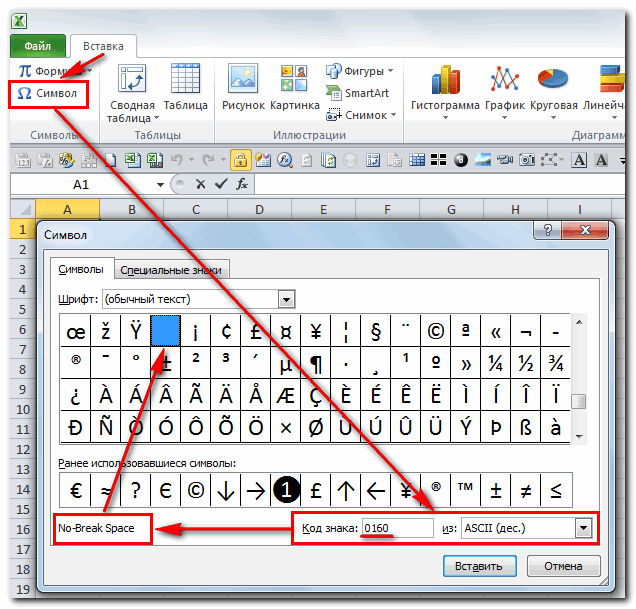This screenshot has width=636, height=609.
Task: Open the Name Box dropdown arrow
Action: (x=160, y=185)
